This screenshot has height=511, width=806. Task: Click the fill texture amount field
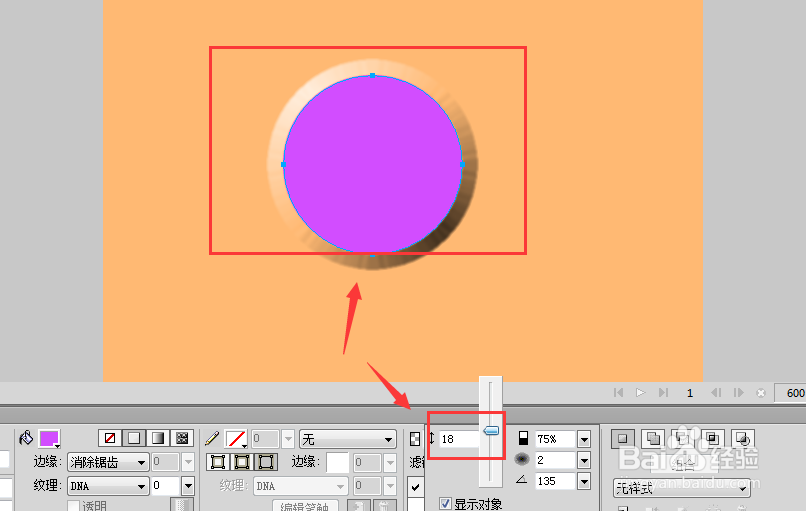point(166,486)
